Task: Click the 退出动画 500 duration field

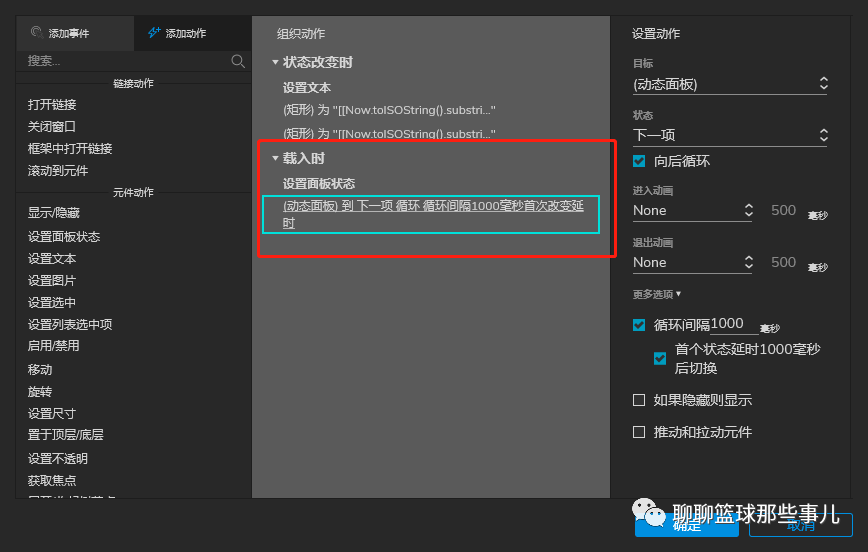Action: pos(783,262)
